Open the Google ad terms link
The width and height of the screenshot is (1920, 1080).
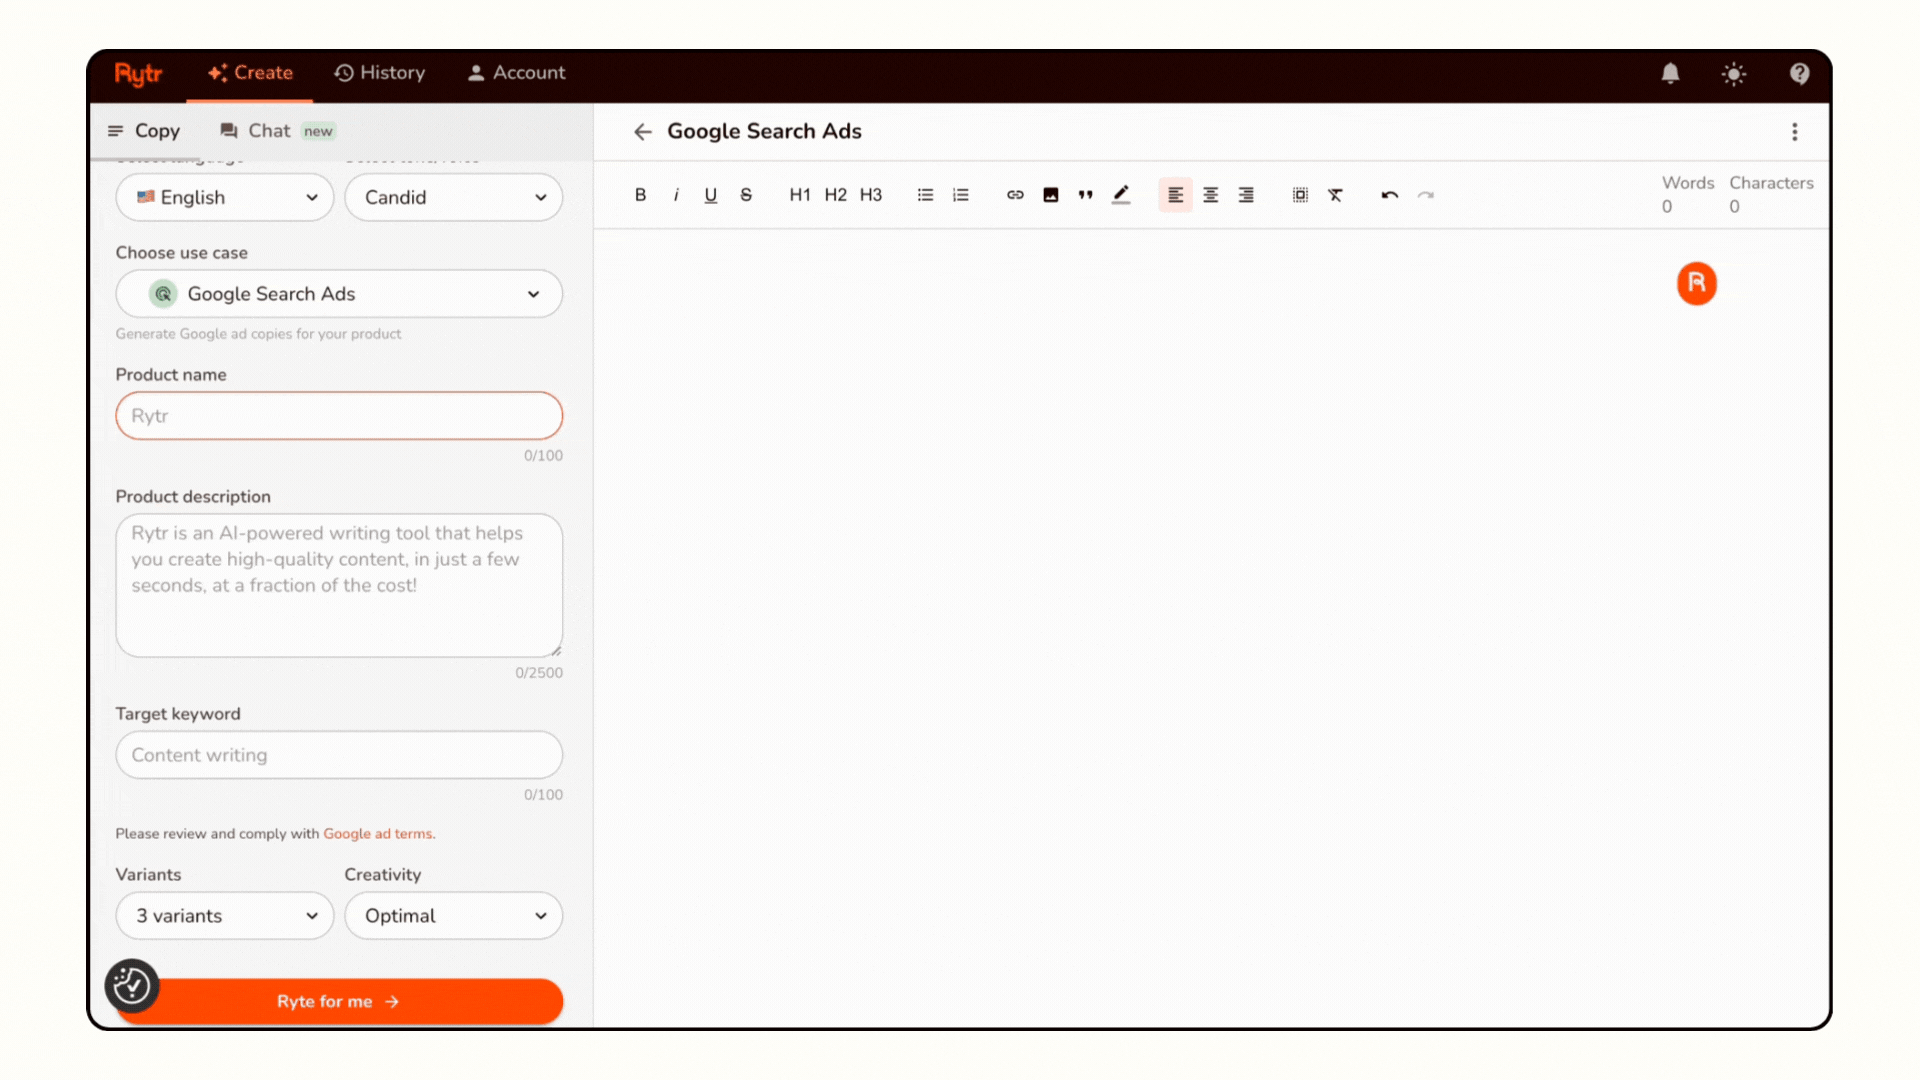[x=377, y=834]
